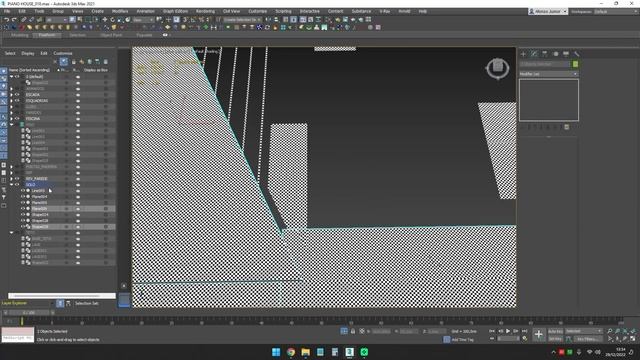Click the Isolate Selection icon in status bar

click(x=344, y=331)
